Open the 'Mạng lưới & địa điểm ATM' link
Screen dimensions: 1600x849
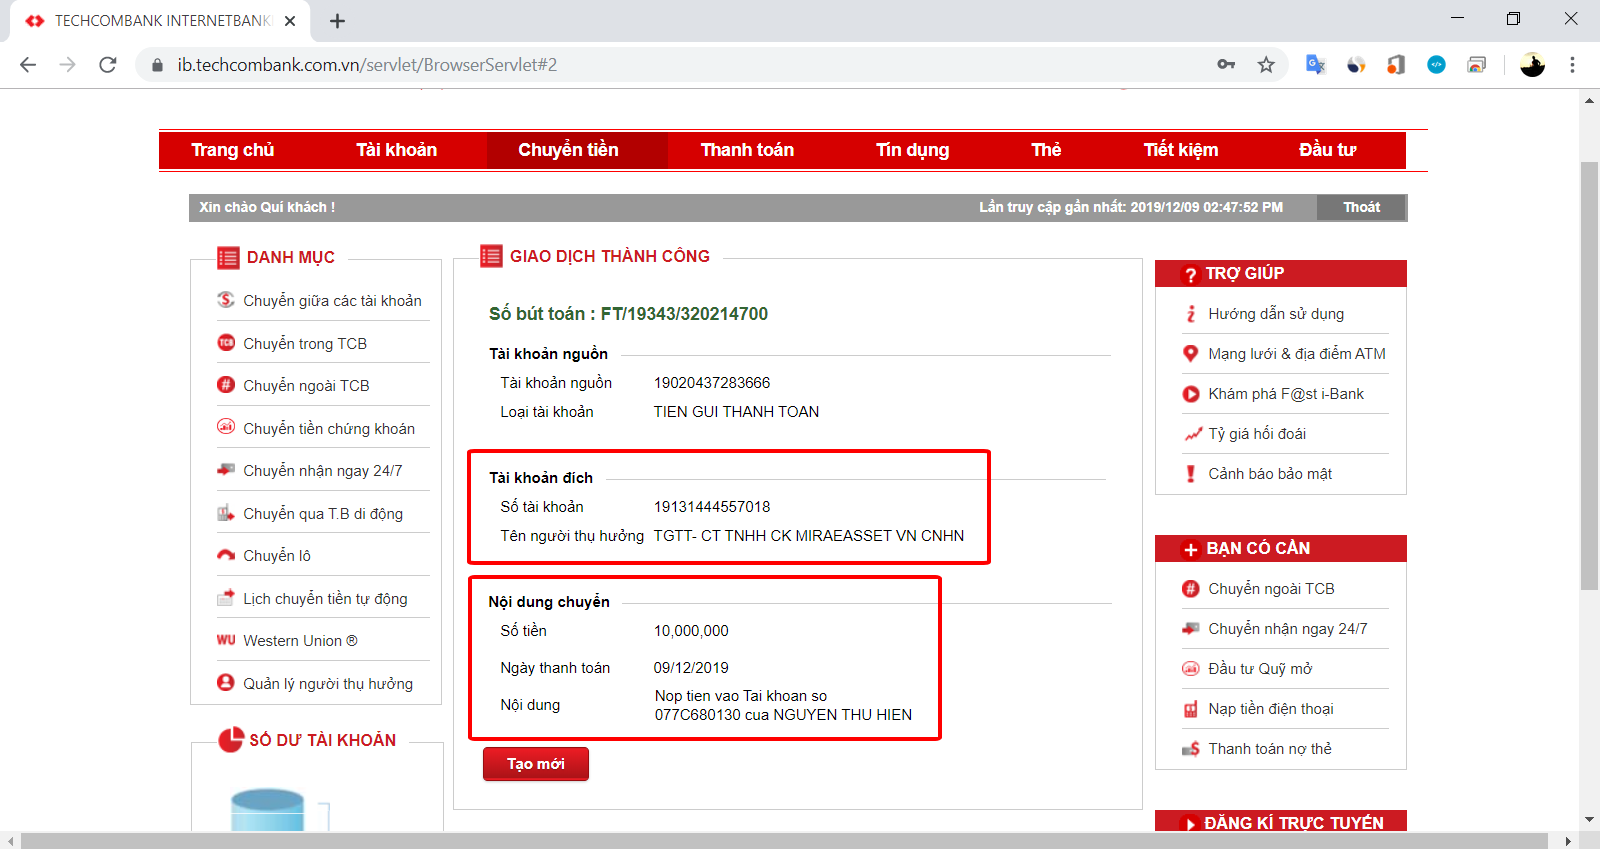tap(1297, 354)
